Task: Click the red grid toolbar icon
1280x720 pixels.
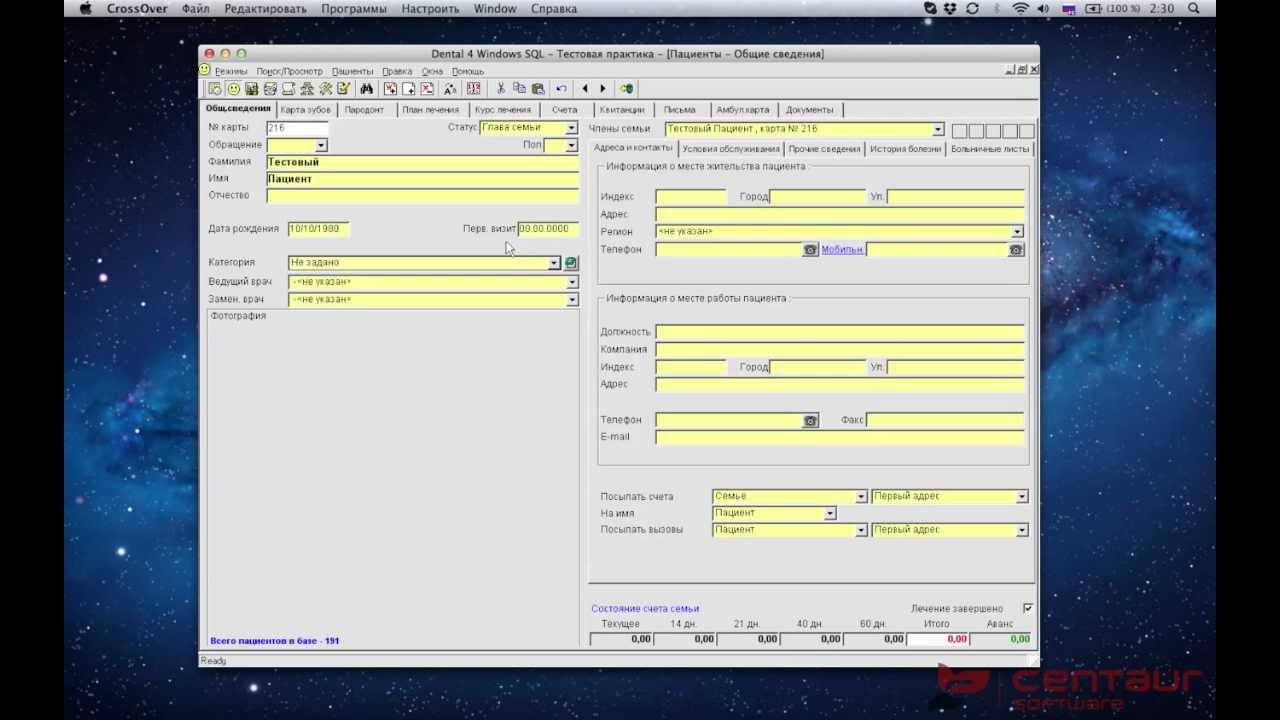Action: [x=473, y=89]
